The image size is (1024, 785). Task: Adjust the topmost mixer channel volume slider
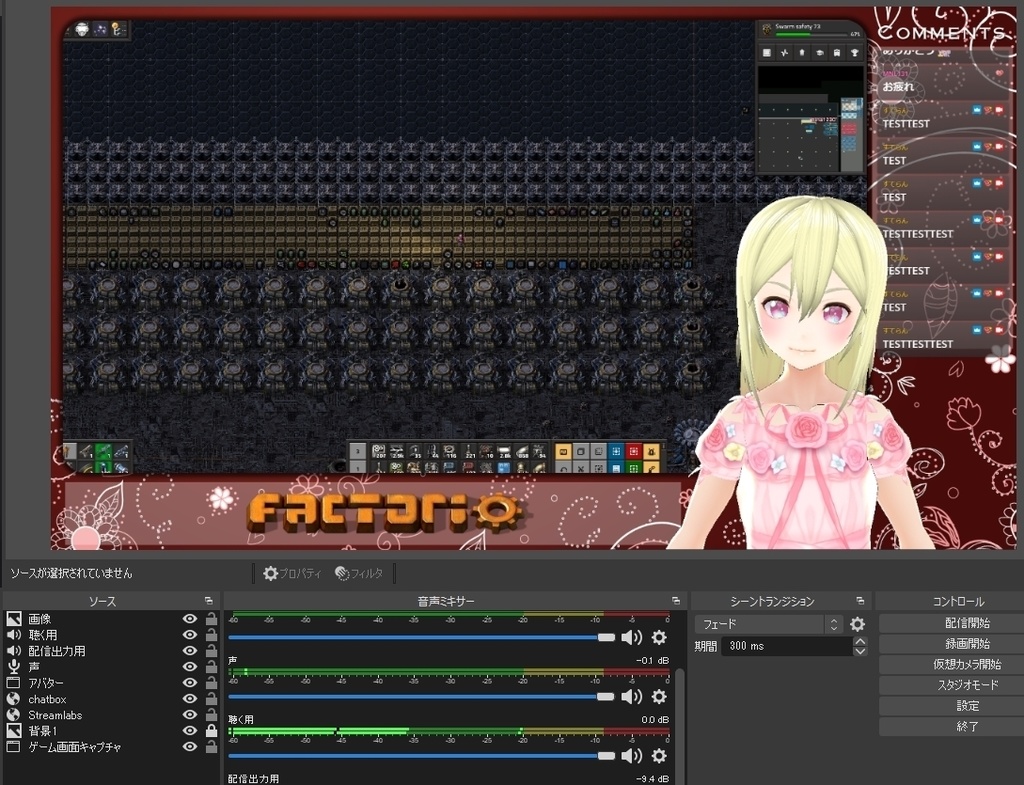point(421,637)
